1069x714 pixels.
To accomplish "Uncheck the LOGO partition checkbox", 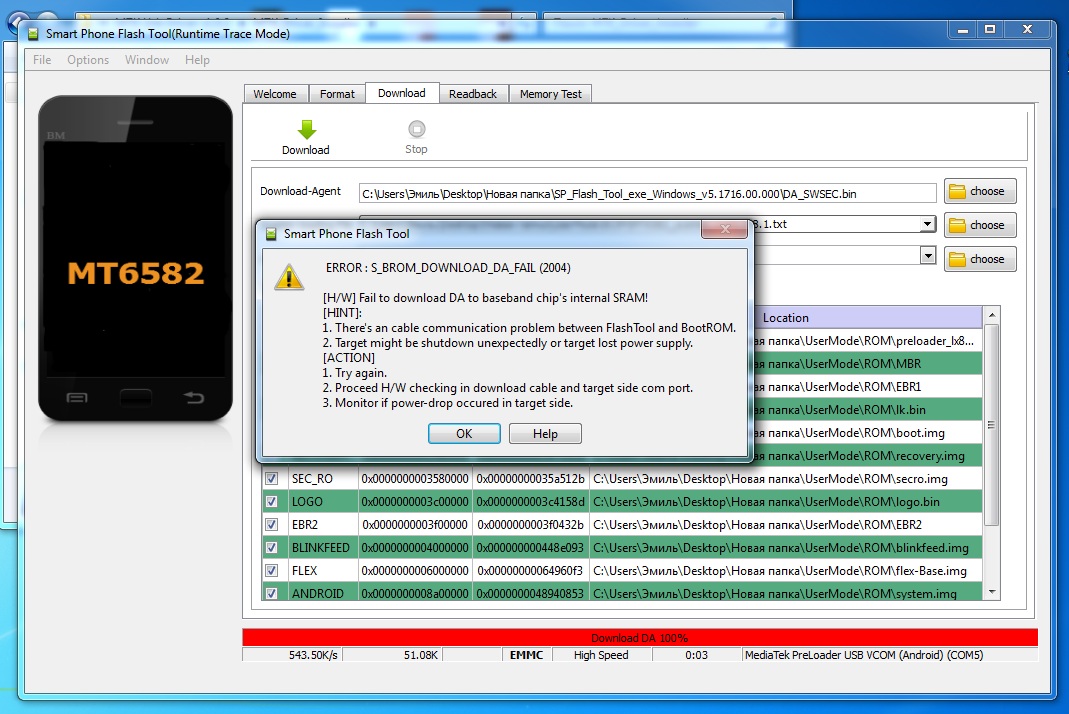I will [271, 502].
